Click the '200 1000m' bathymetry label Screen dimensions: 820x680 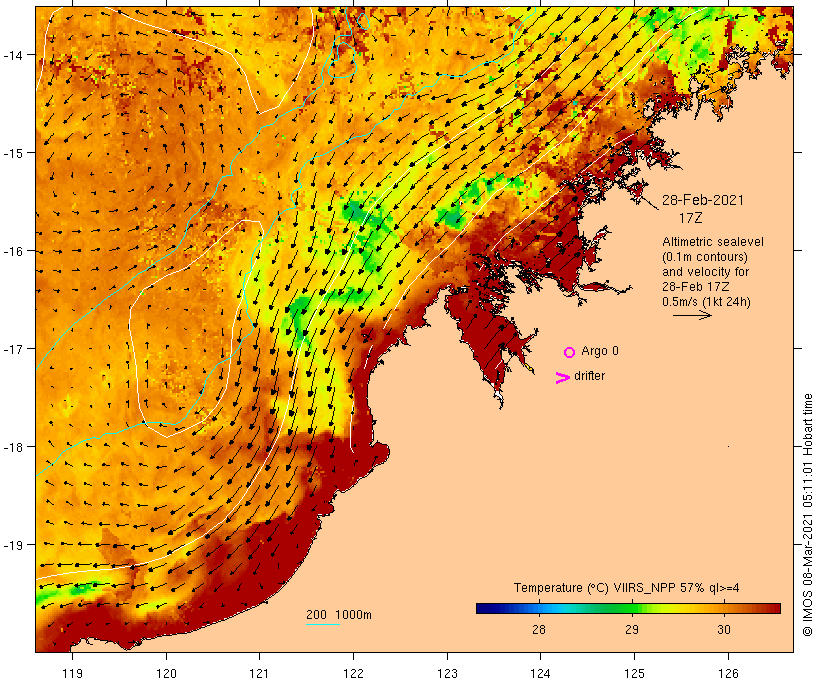[x=339, y=615]
